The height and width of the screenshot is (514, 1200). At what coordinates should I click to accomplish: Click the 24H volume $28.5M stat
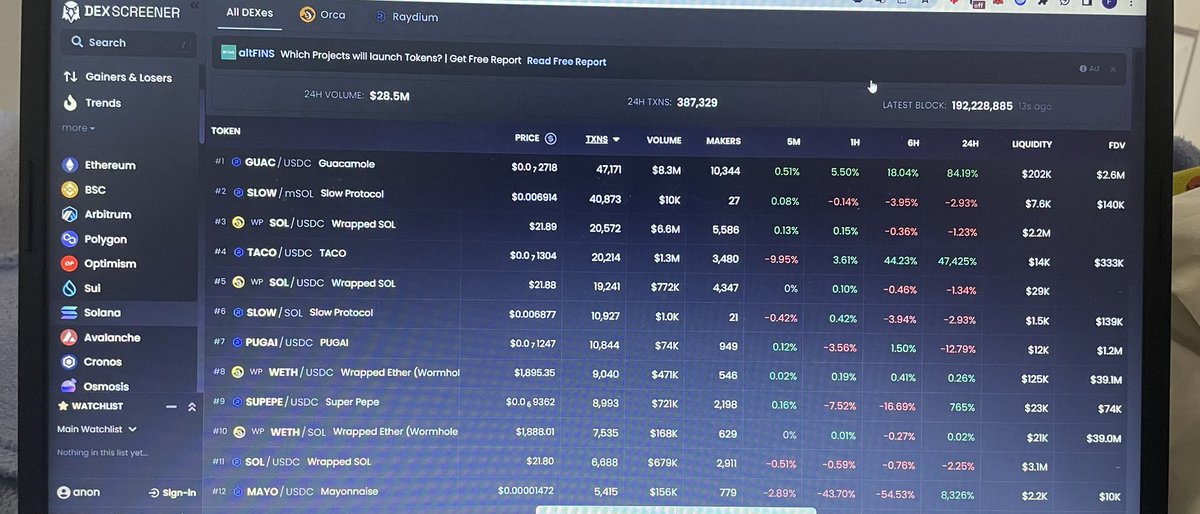[x=389, y=96]
